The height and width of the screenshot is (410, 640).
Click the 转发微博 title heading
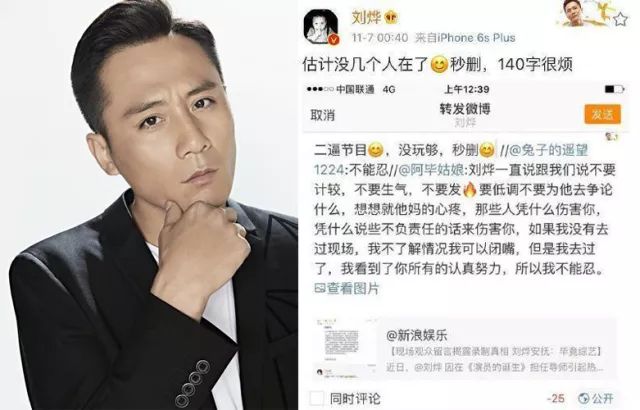(x=465, y=109)
